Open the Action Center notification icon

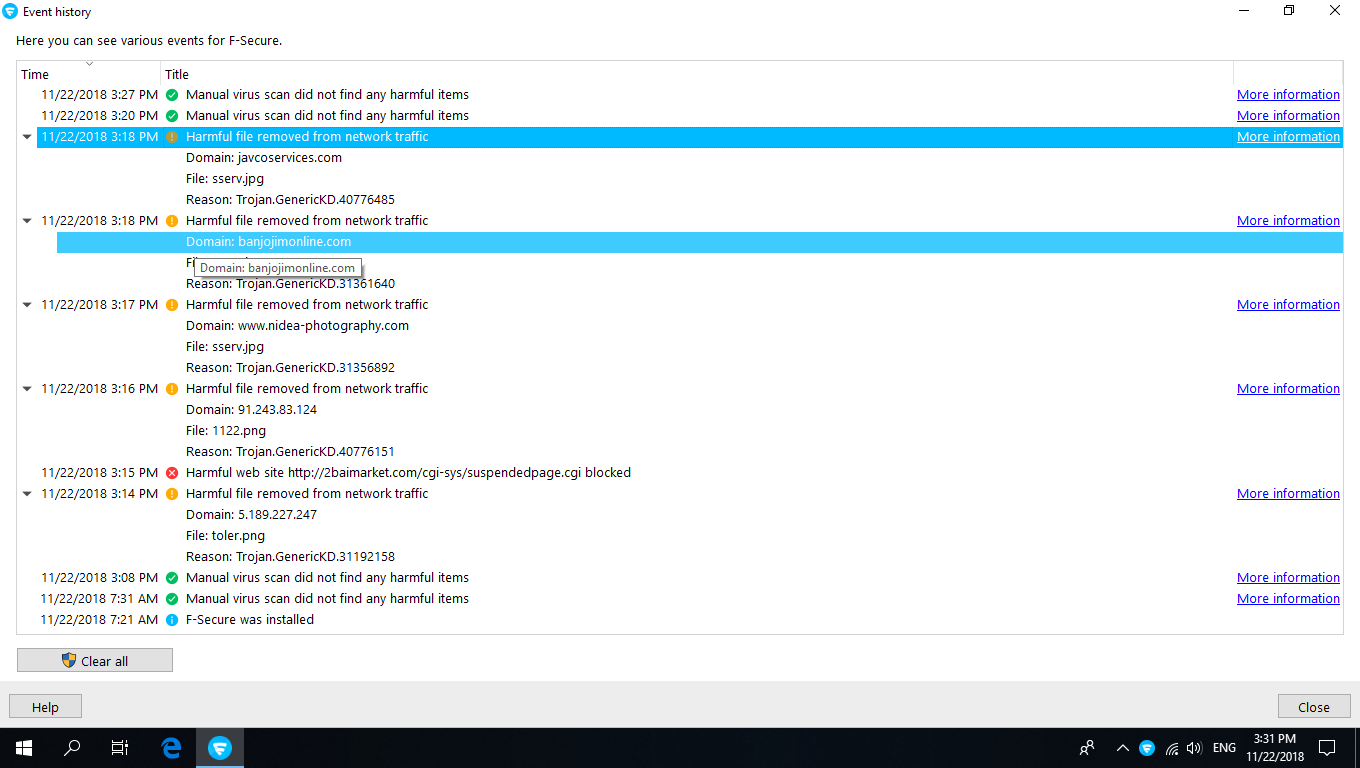1327,747
